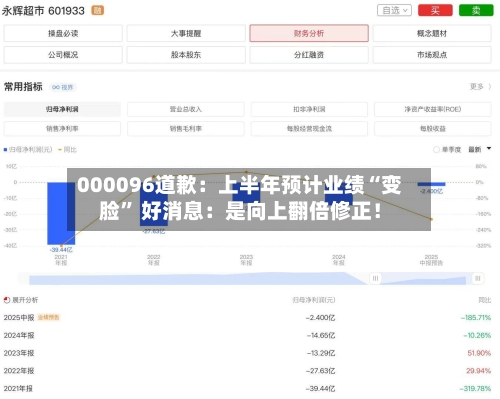Grab the left range slider handle
Image resolution: width=500 pixels, height=399 pixels.
(375, 278)
